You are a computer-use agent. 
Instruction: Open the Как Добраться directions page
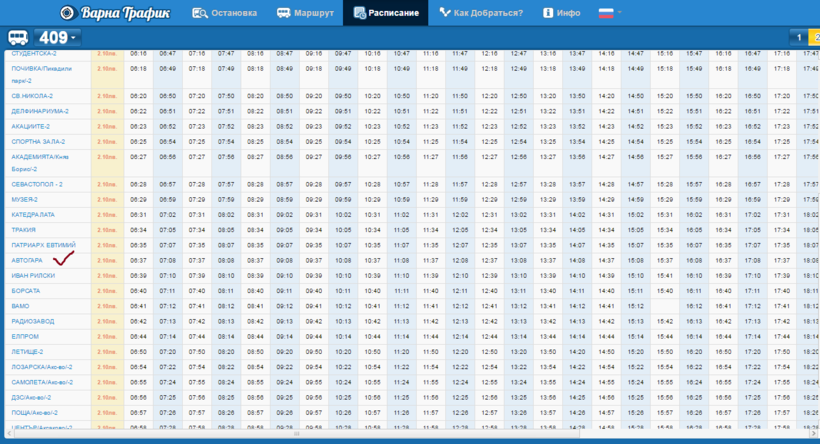[x=481, y=13]
